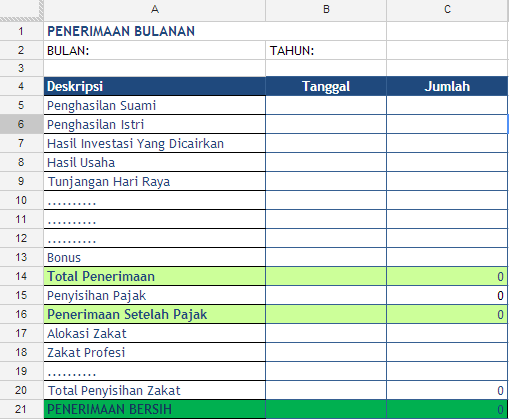Click the BULAN: cell

[155, 51]
